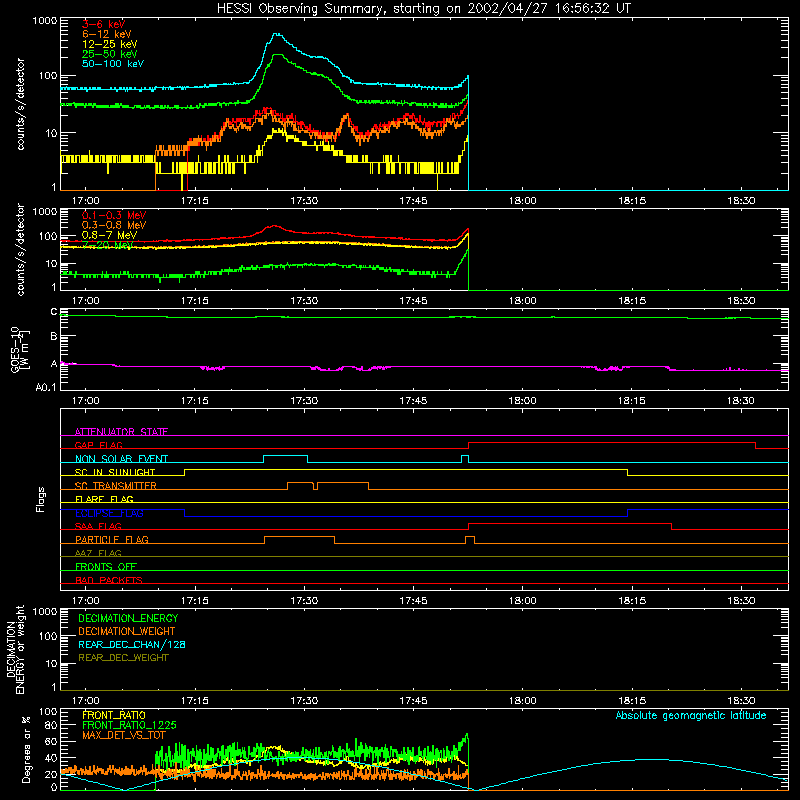This screenshot has height=800, width=800.
Task: Click the HESSI Observing Summary title text
Action: click(x=423, y=9)
